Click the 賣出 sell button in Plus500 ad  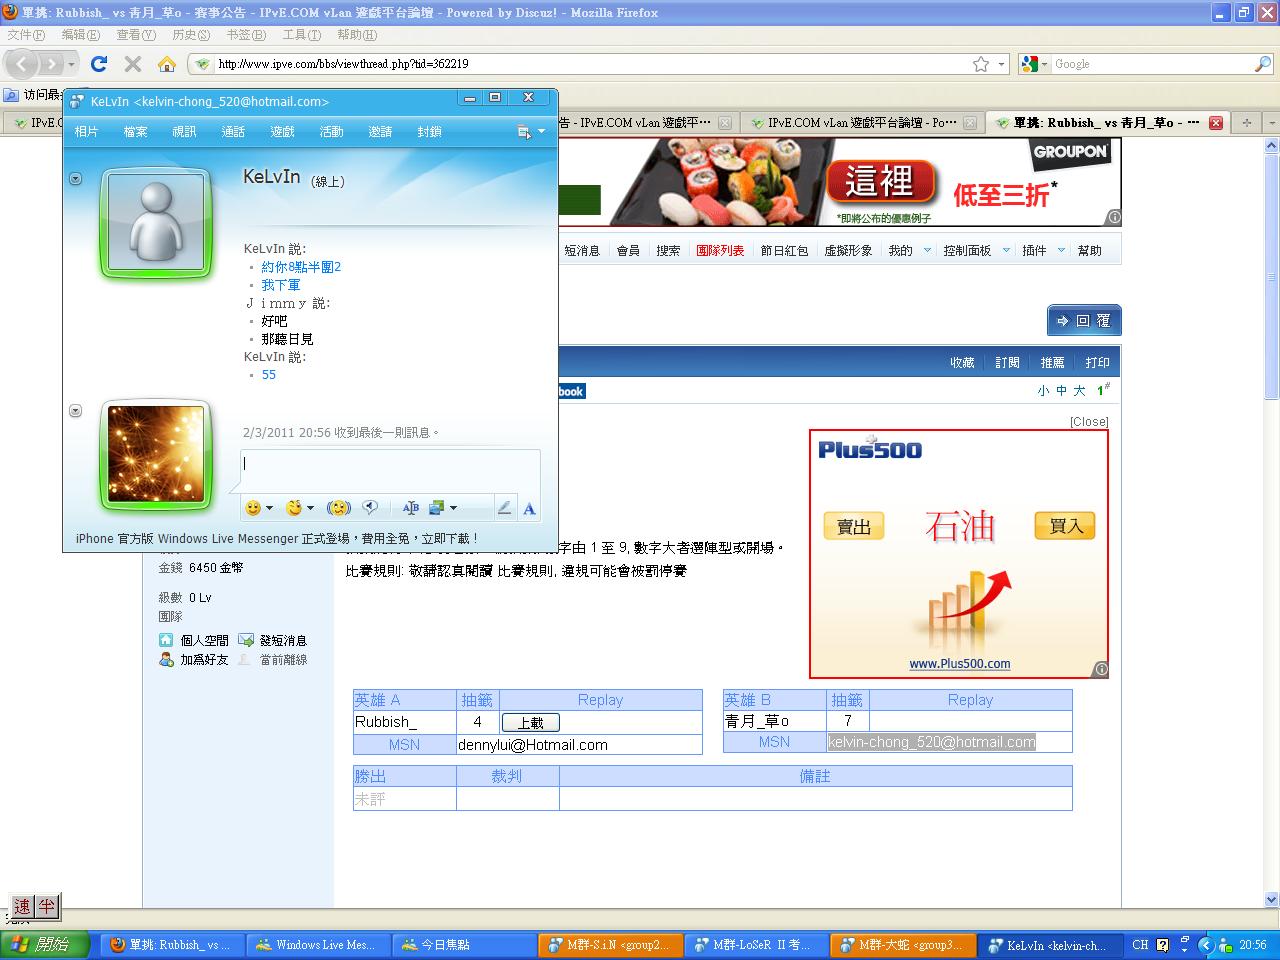tap(854, 527)
